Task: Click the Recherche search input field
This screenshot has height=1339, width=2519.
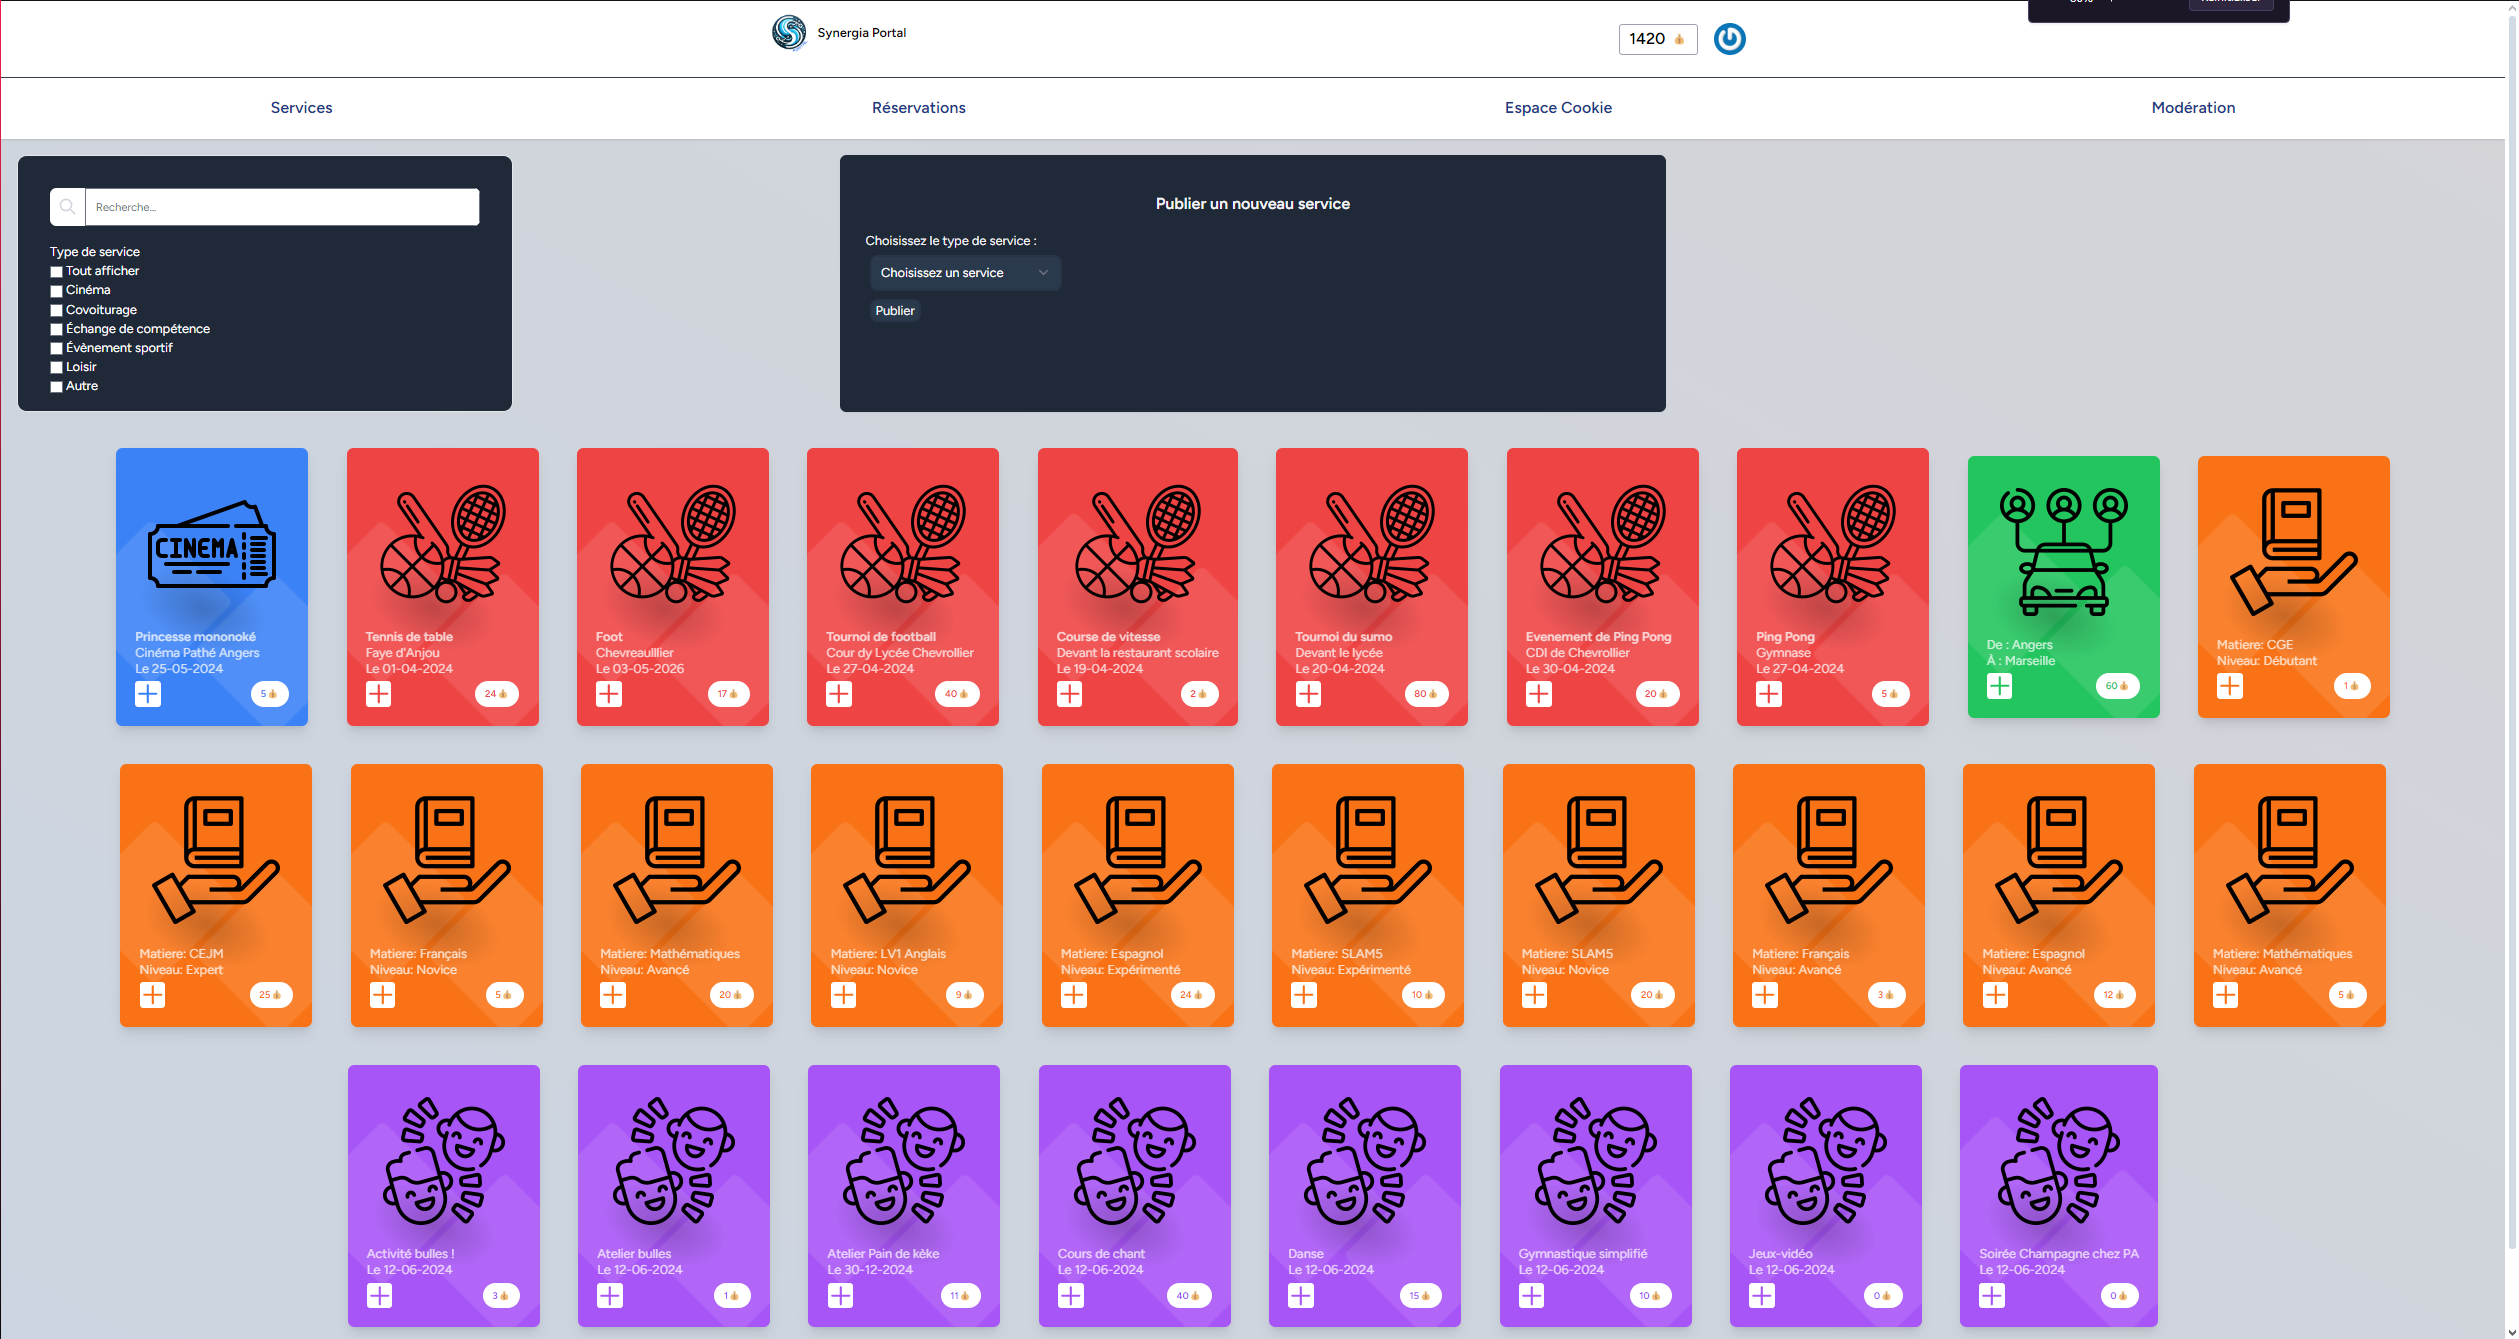Action: click(282, 207)
